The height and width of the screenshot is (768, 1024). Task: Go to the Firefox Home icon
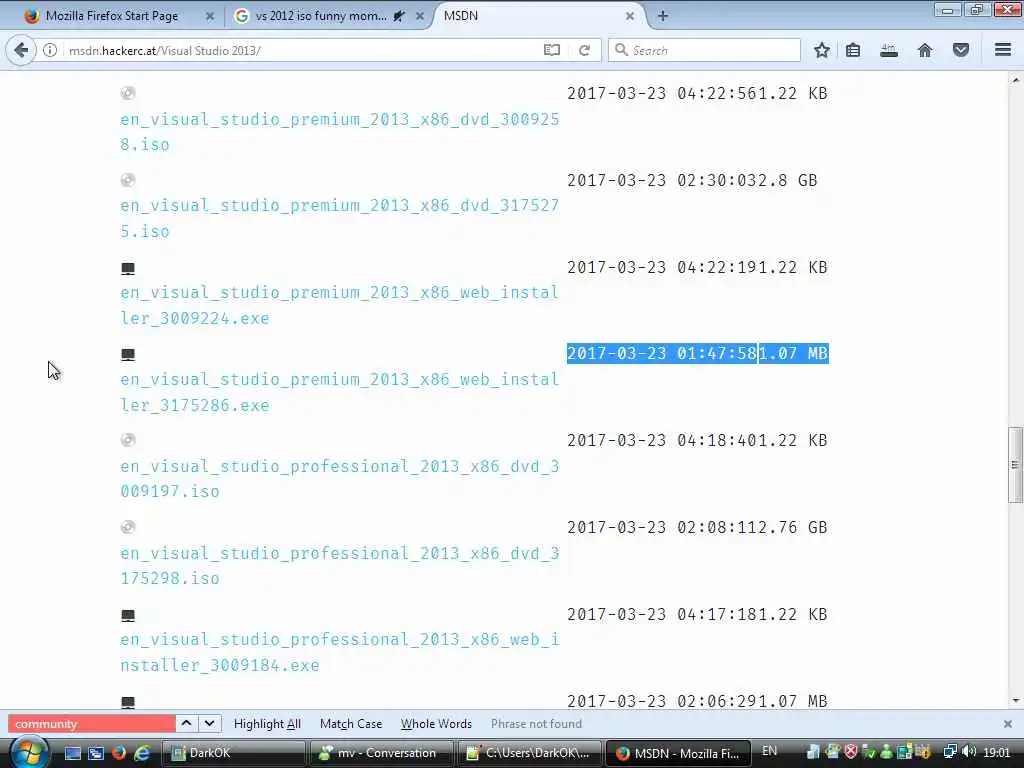[925, 50]
